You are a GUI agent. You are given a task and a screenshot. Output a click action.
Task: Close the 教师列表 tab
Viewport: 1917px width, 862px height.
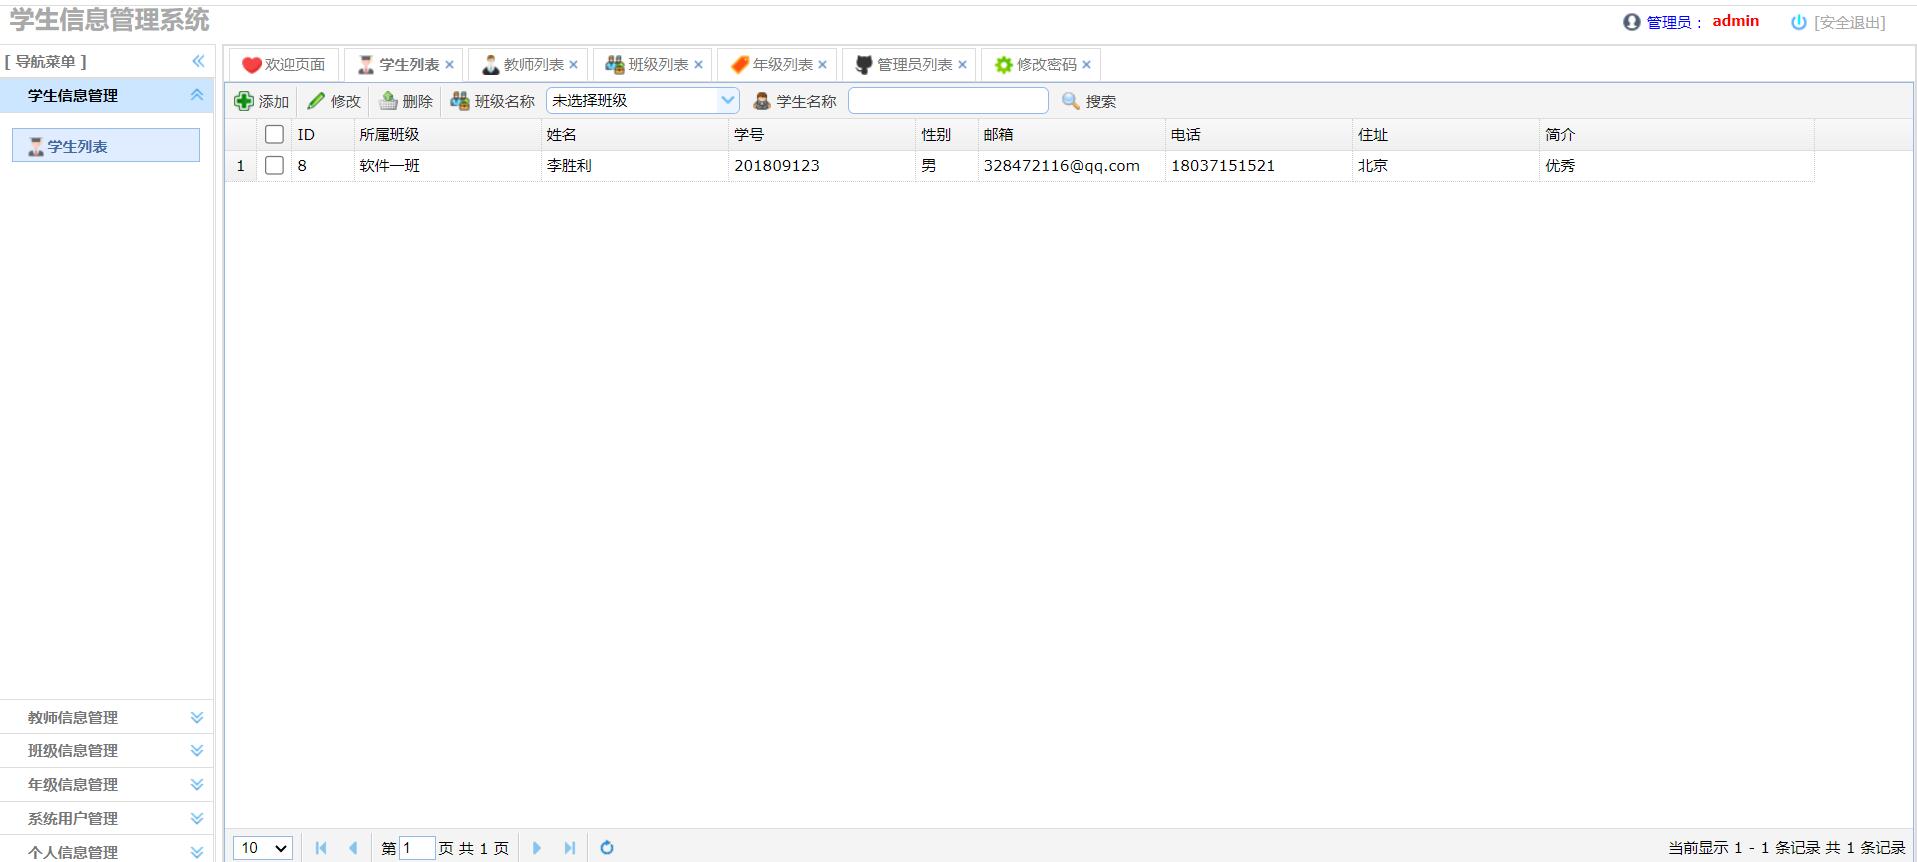click(573, 65)
